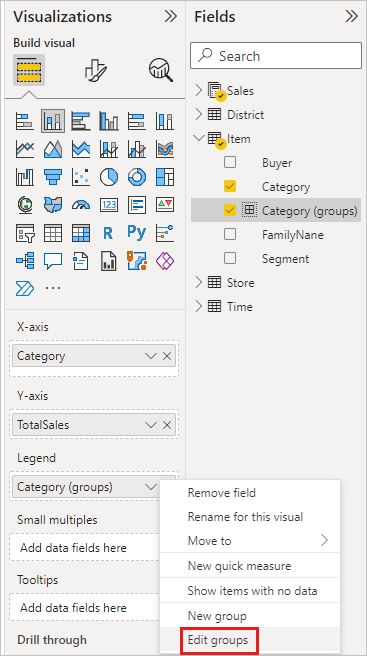Screen dimensions: 367x656
Task: Add a Card (123) visual
Action: (x=109, y=205)
